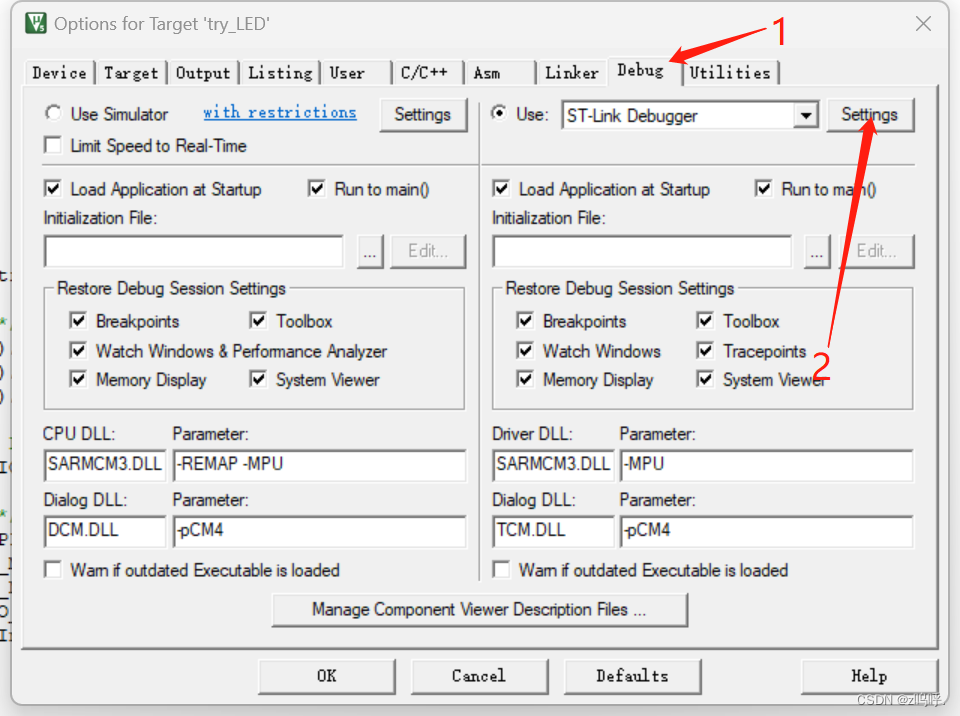Toggle simulator Run to main() checkbox
Viewport: 960px width, 716px height.
pos(317,189)
